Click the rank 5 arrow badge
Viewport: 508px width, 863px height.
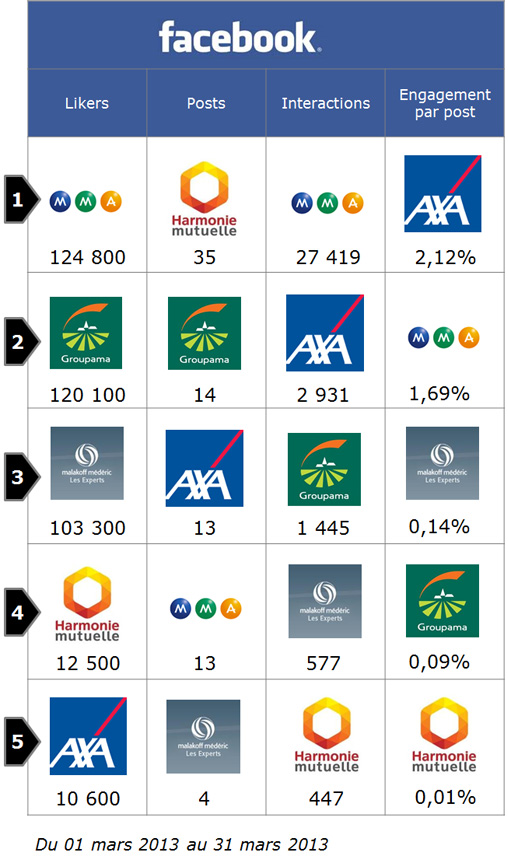[22, 741]
